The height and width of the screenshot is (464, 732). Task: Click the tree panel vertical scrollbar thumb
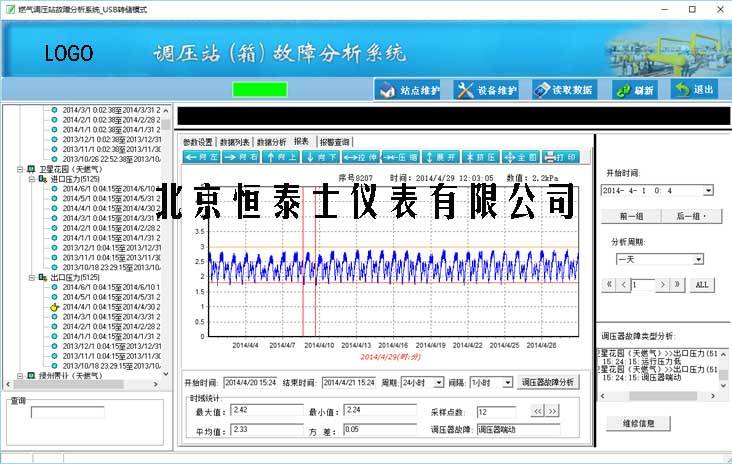pos(166,124)
